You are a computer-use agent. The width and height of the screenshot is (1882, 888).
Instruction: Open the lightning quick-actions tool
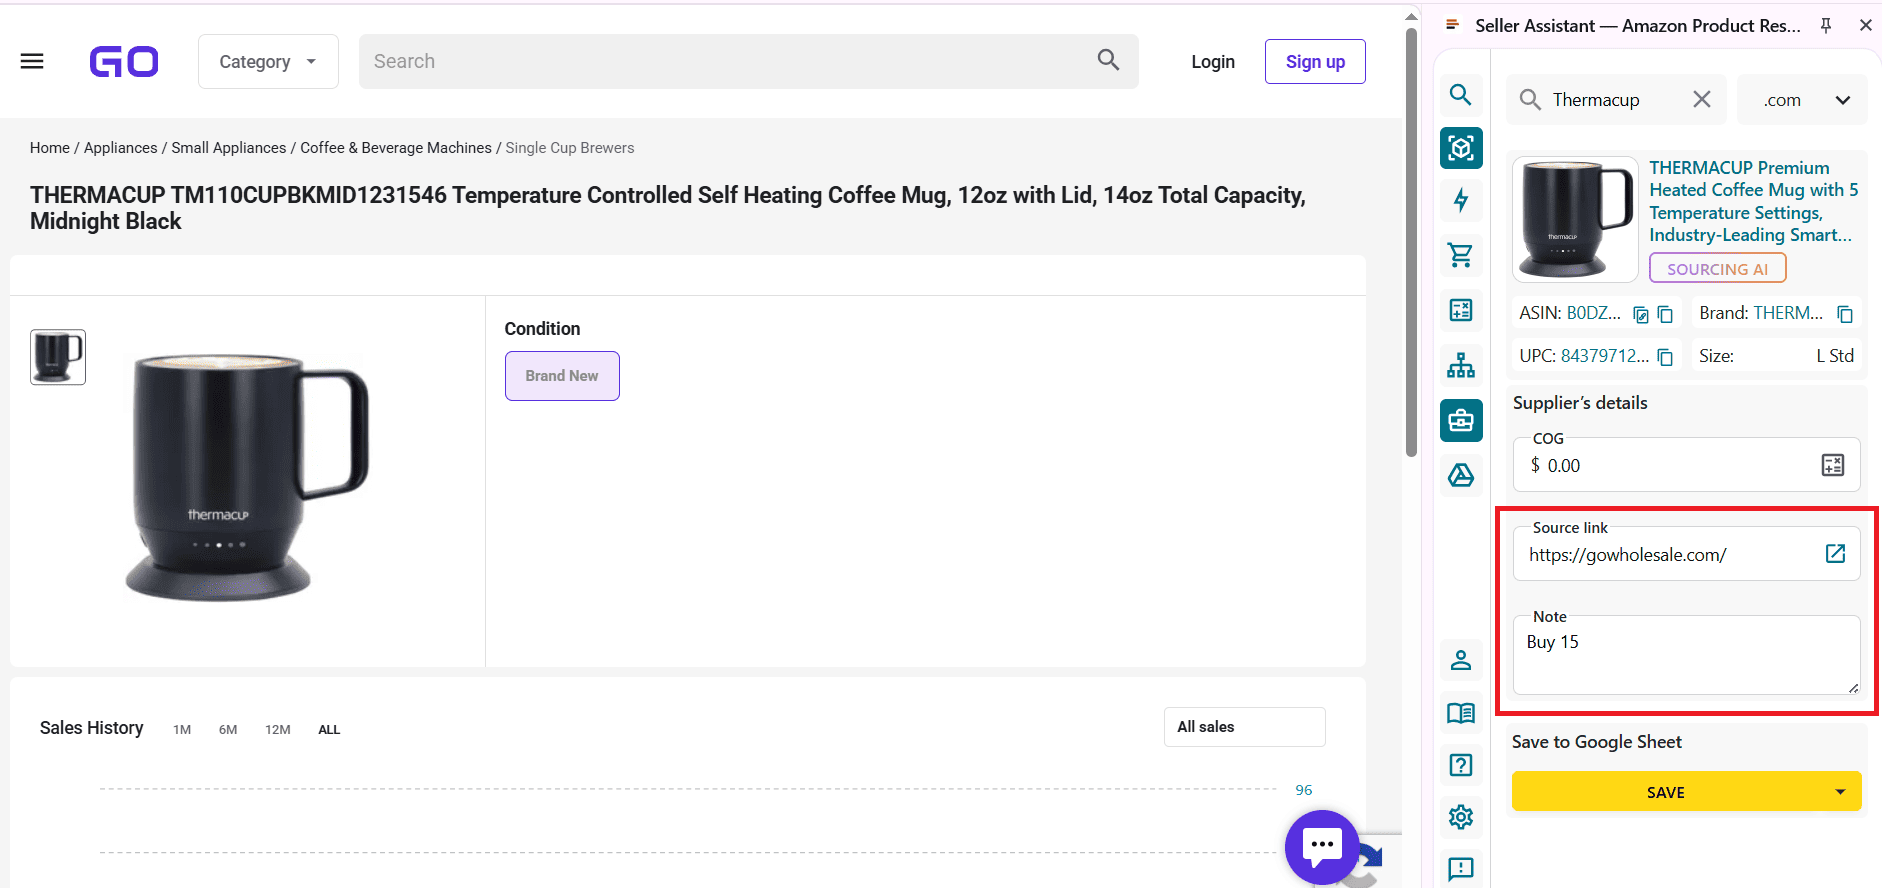(1461, 200)
